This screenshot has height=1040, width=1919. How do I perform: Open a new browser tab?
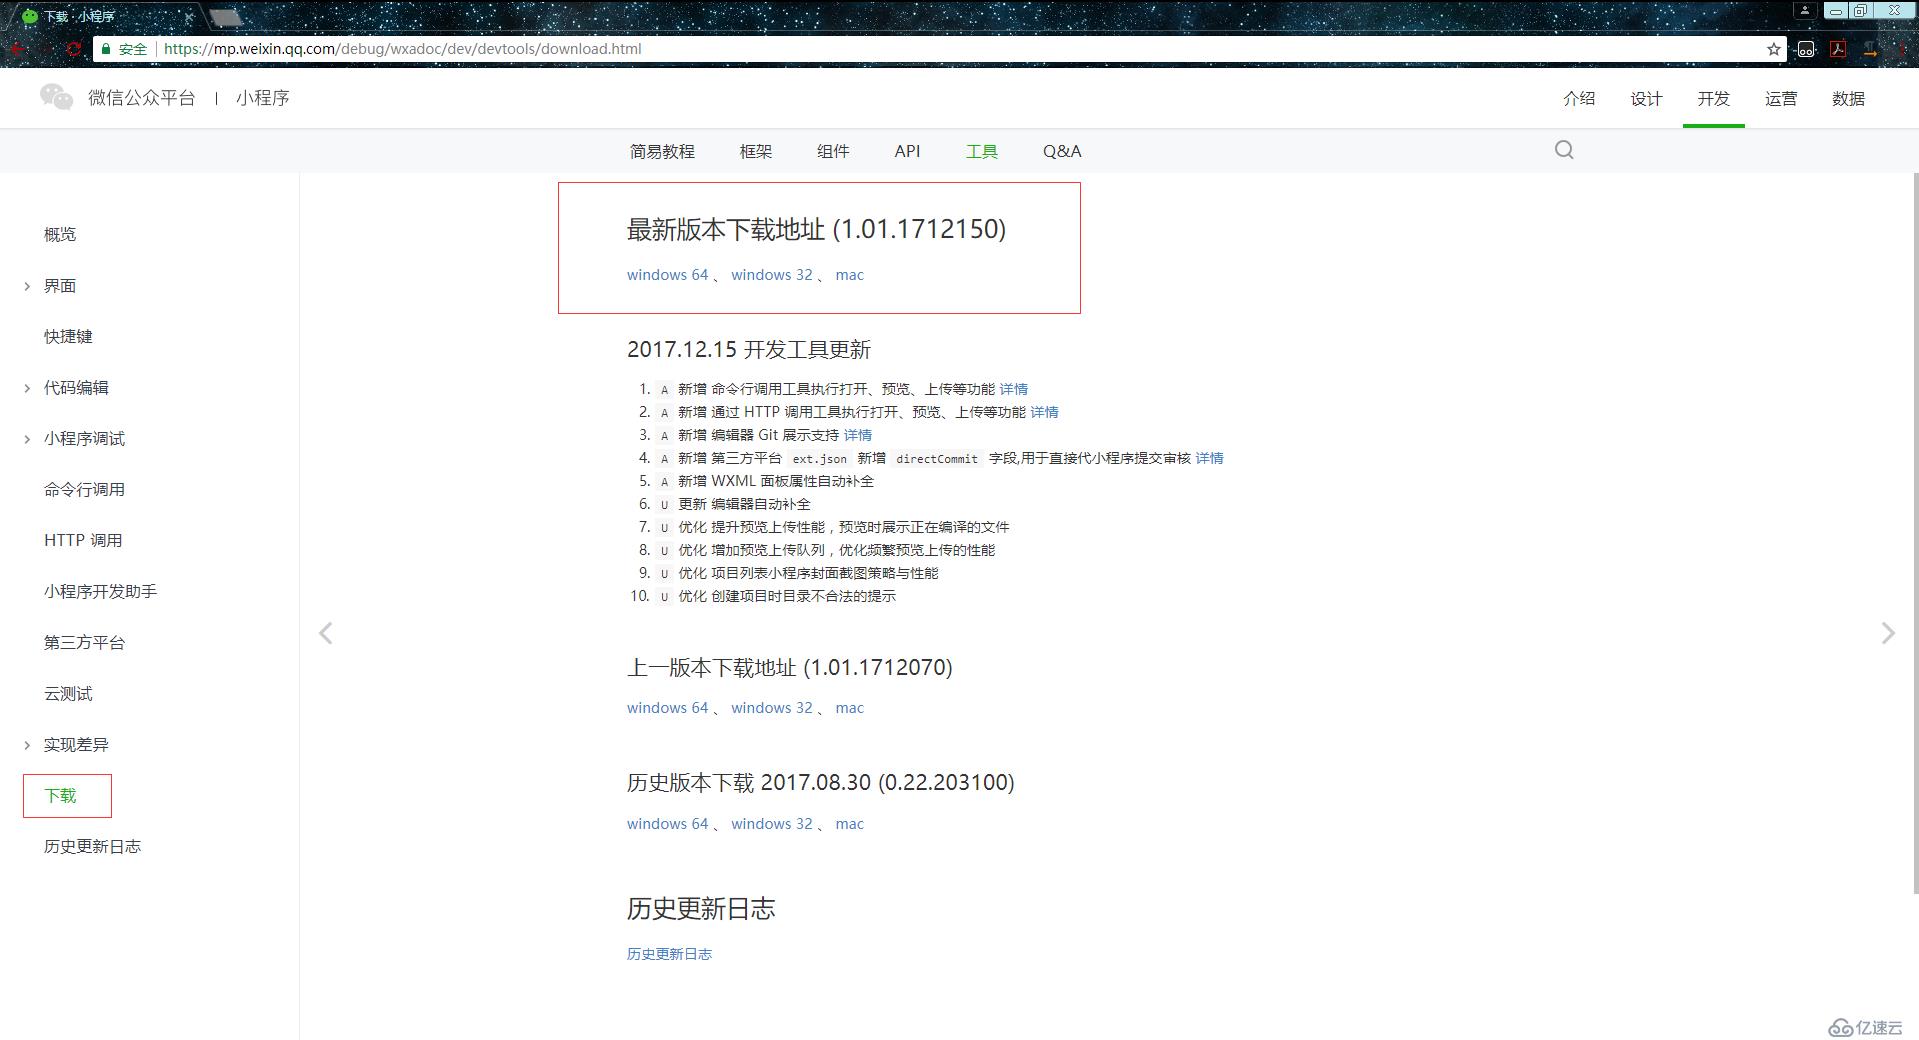pyautogui.click(x=226, y=16)
